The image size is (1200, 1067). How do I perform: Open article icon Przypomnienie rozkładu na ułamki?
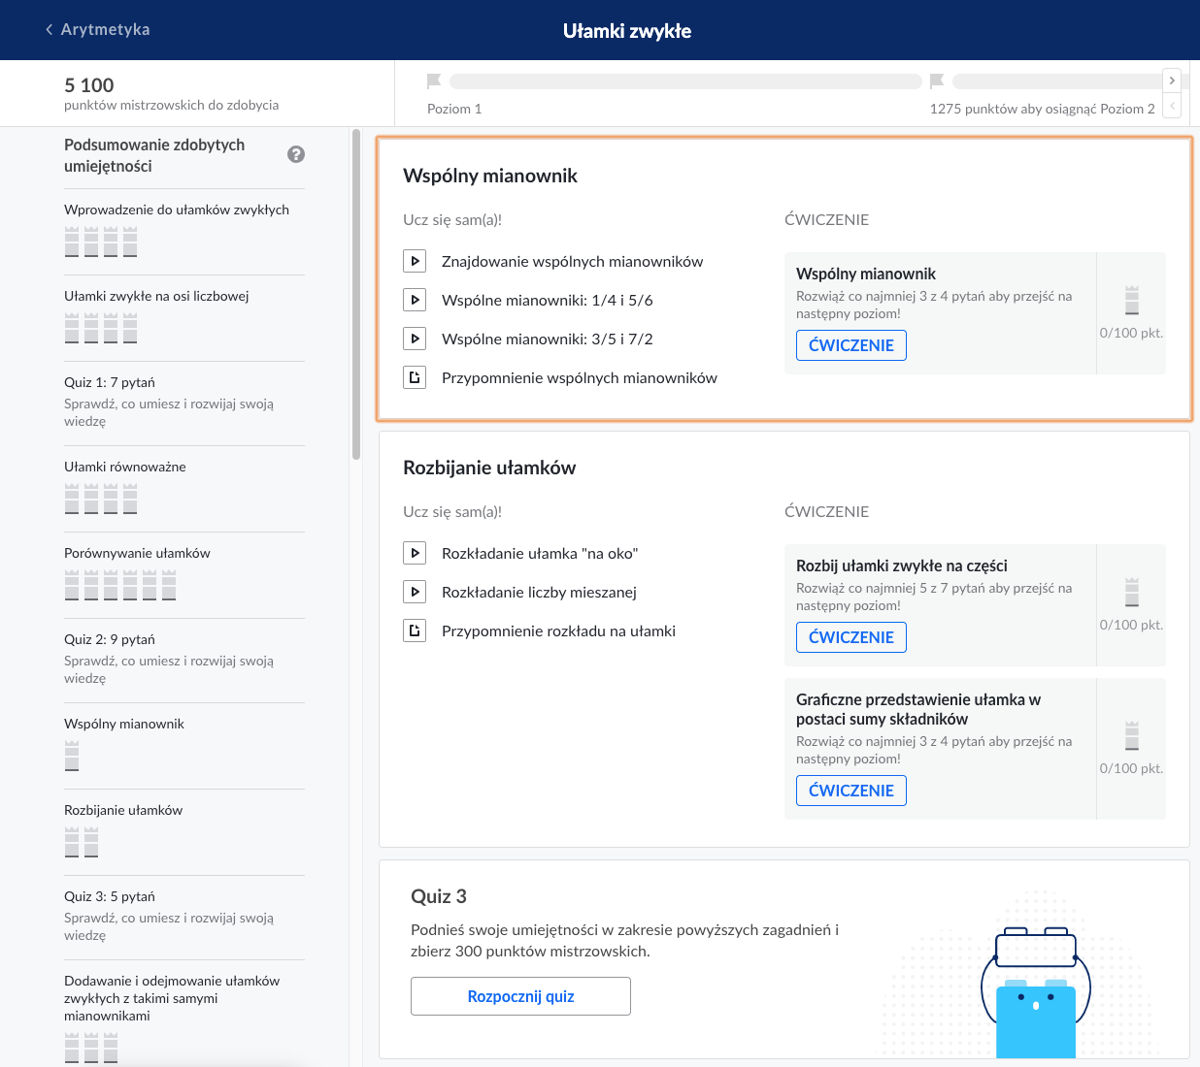pyautogui.click(x=414, y=631)
